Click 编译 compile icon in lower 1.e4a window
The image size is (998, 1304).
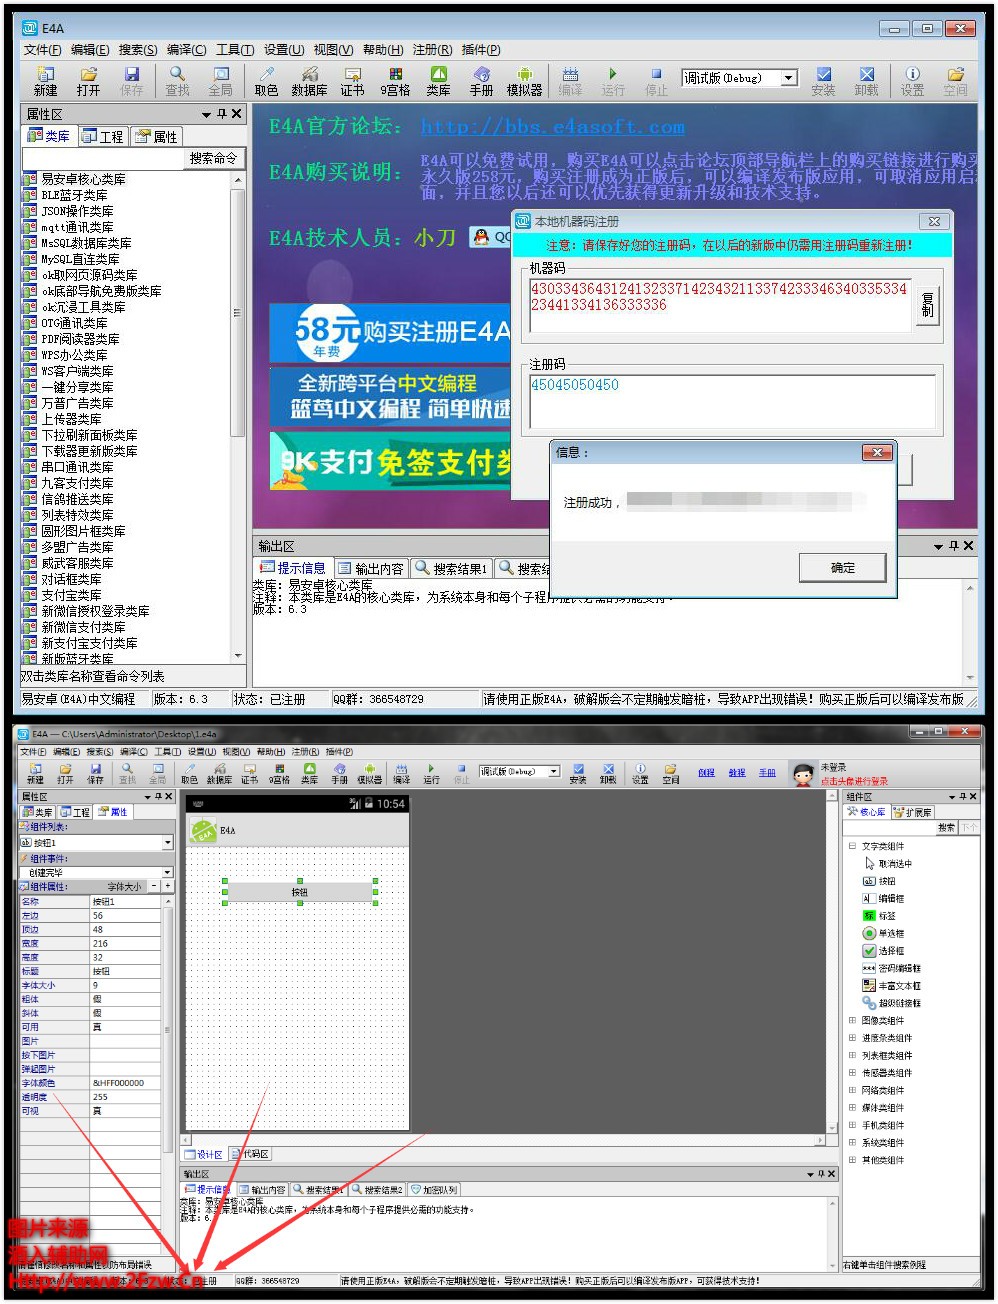[x=401, y=773]
